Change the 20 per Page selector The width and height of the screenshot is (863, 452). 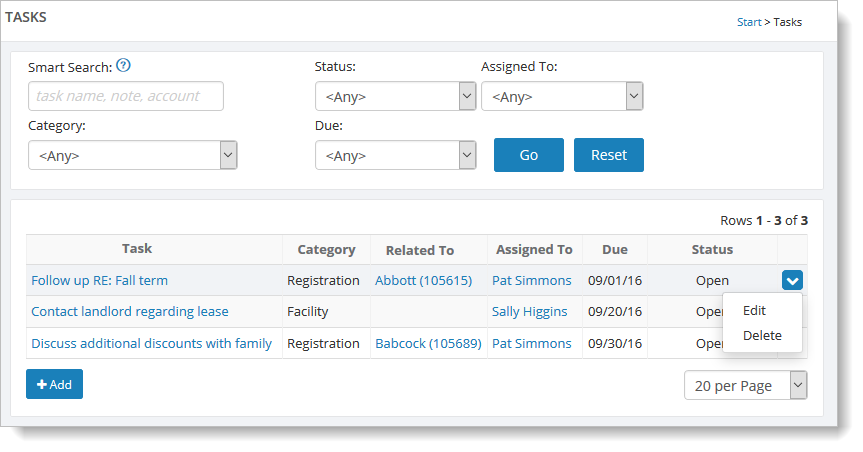[x=745, y=385]
